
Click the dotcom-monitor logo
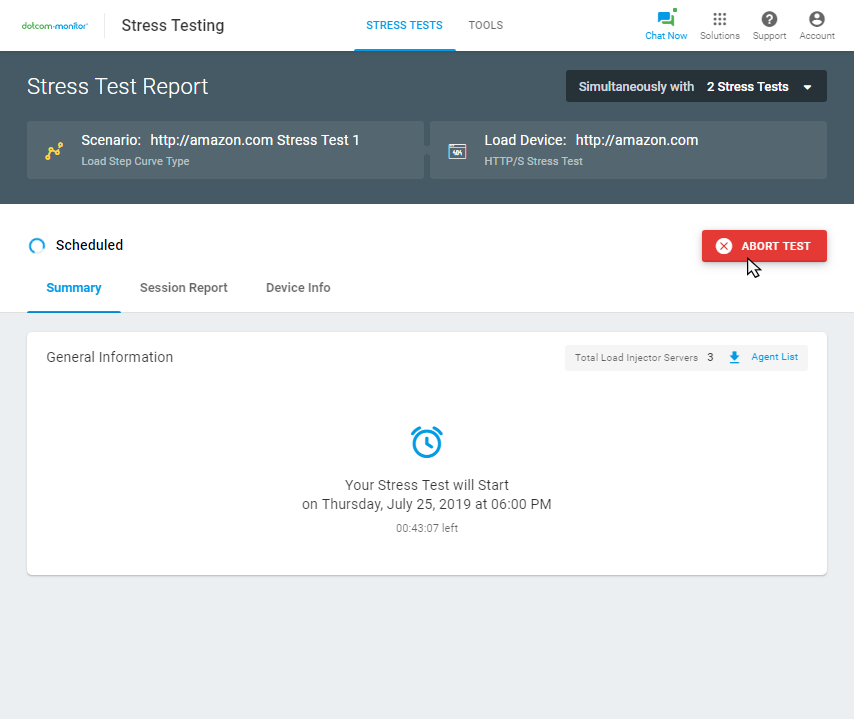point(54,26)
